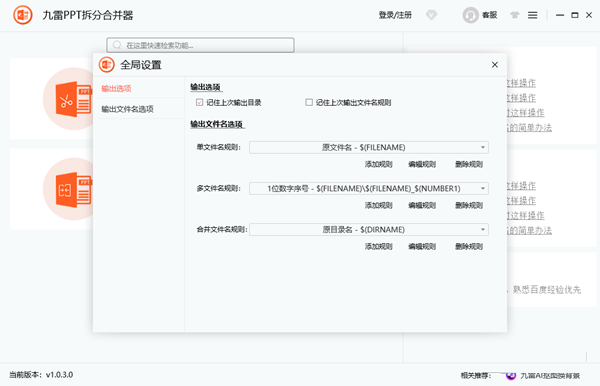Open the 单文件名规则 dropdown

coord(369,147)
